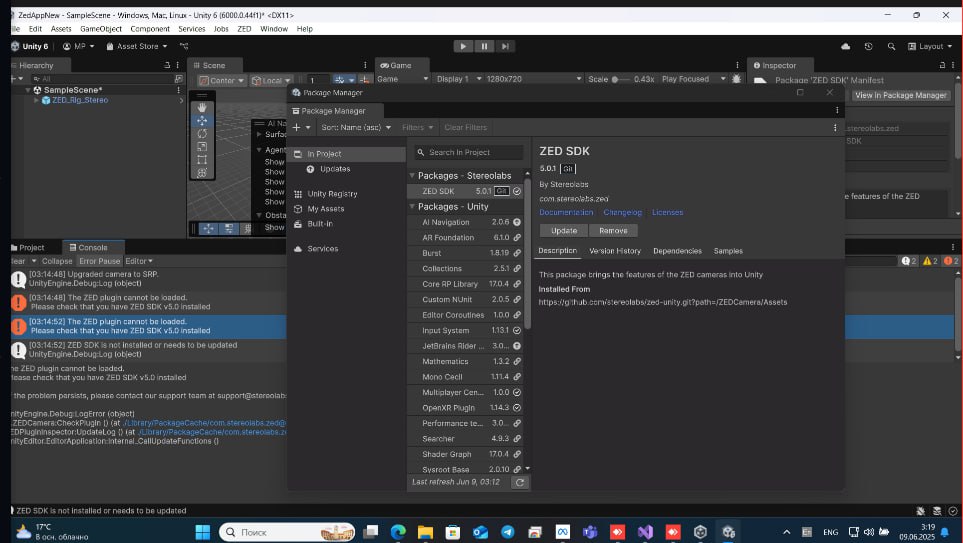
Task: Open Microsoft Edge from the taskbar
Action: tap(398, 532)
